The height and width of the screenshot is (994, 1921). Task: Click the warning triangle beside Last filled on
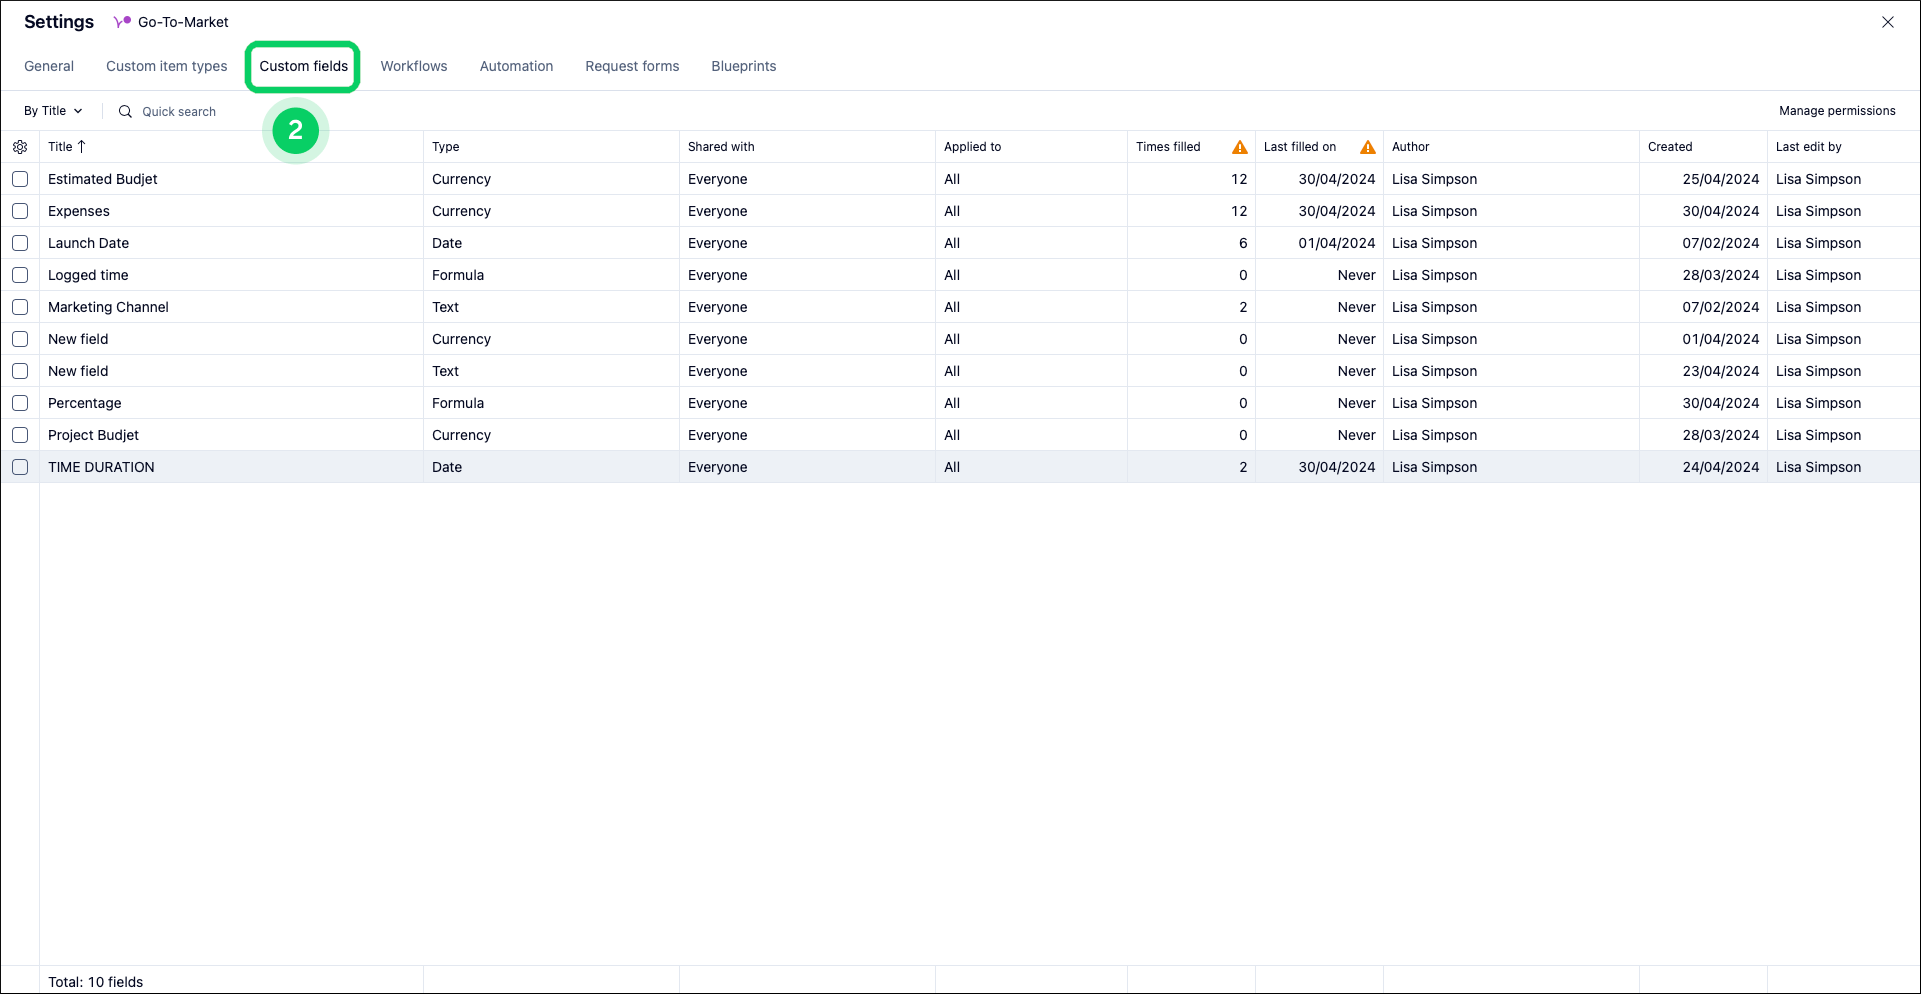click(1367, 146)
